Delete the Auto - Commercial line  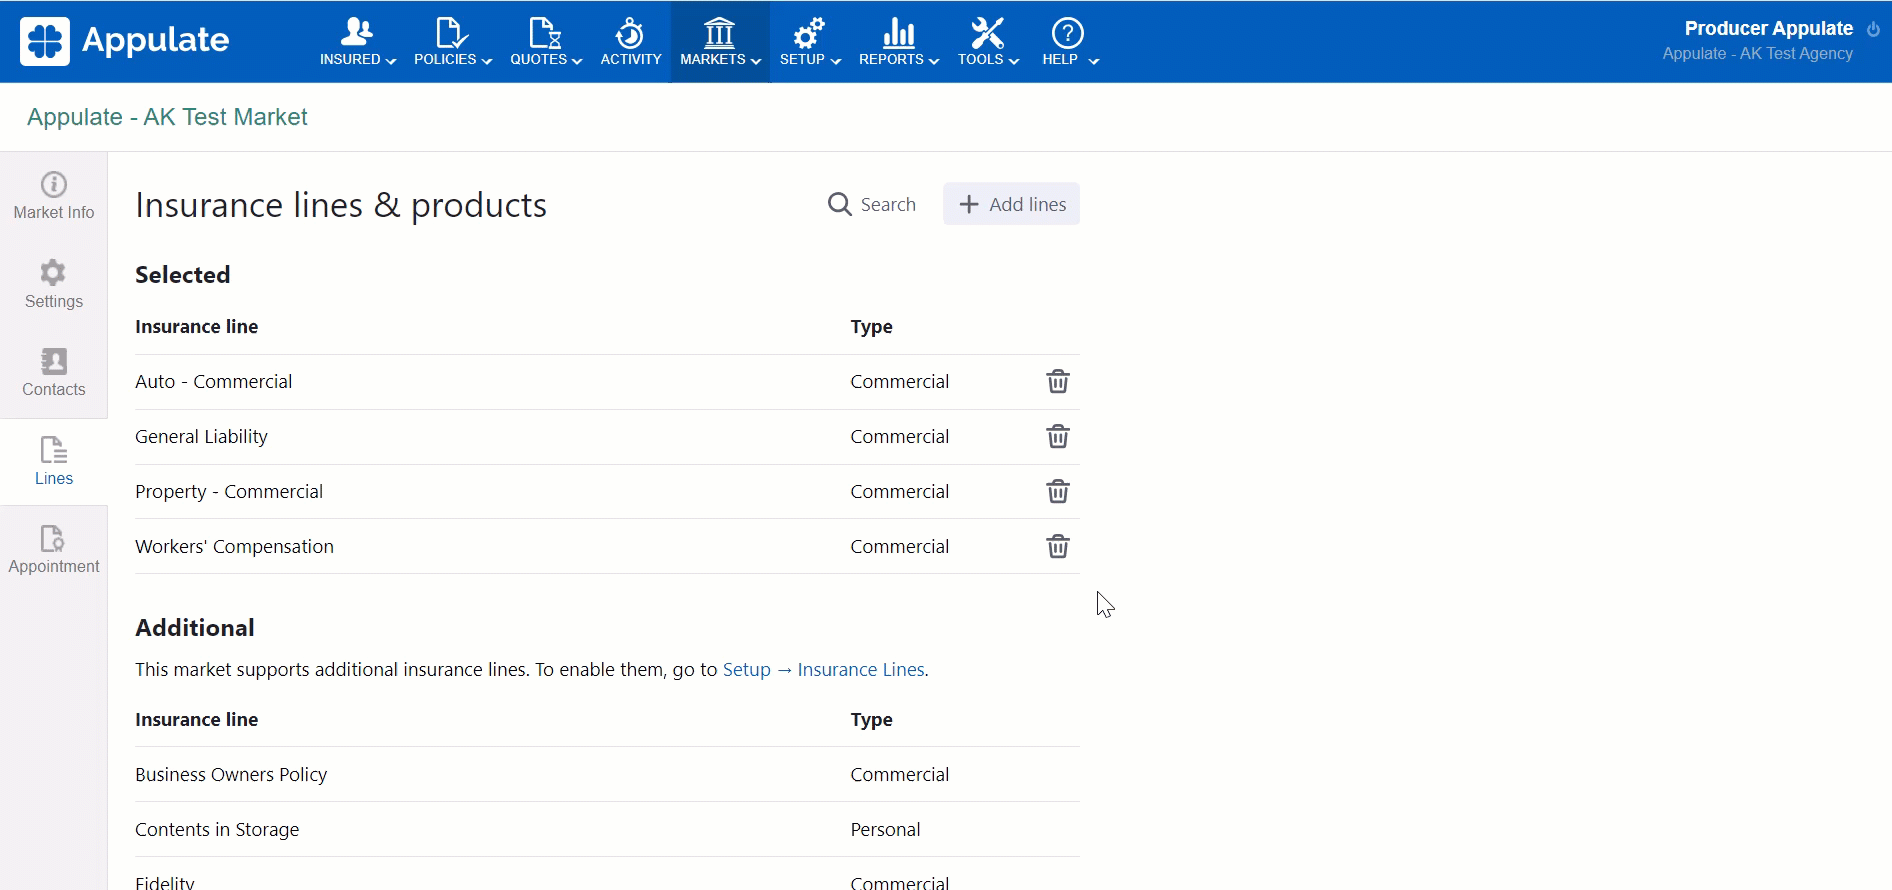1057,382
